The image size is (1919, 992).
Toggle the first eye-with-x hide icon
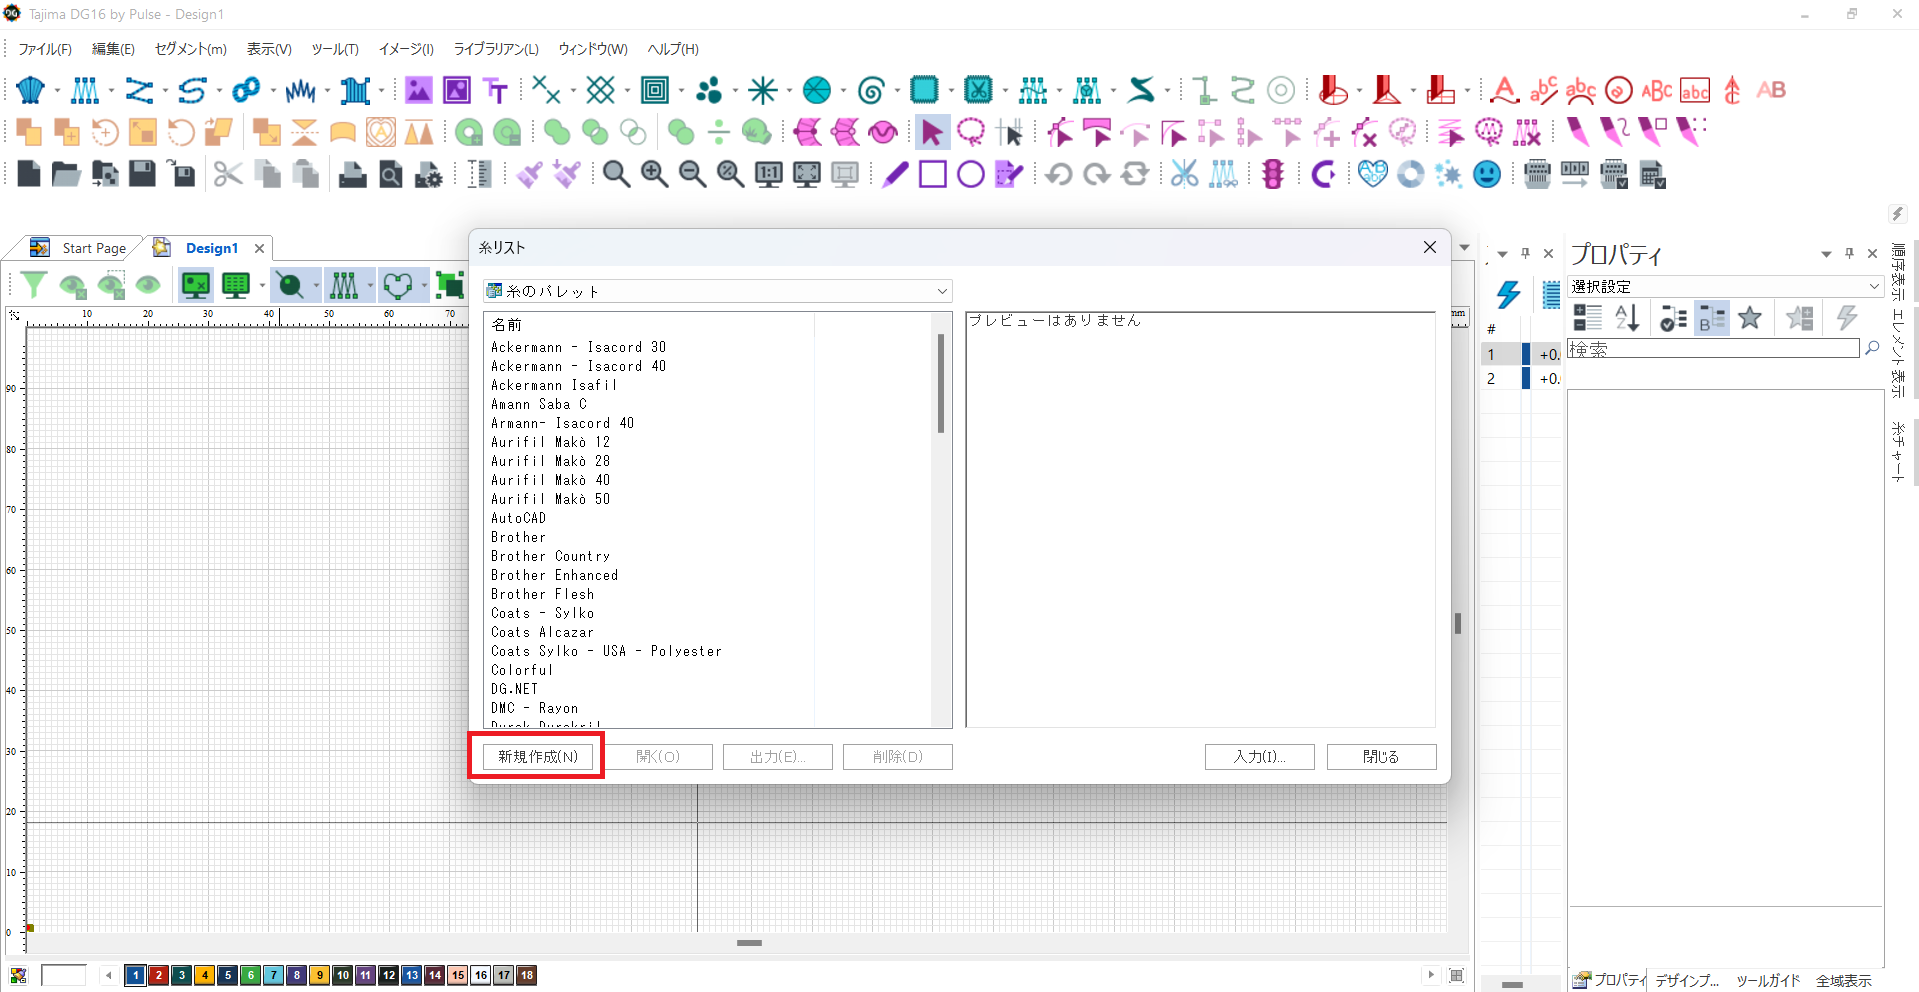pyautogui.click(x=73, y=286)
